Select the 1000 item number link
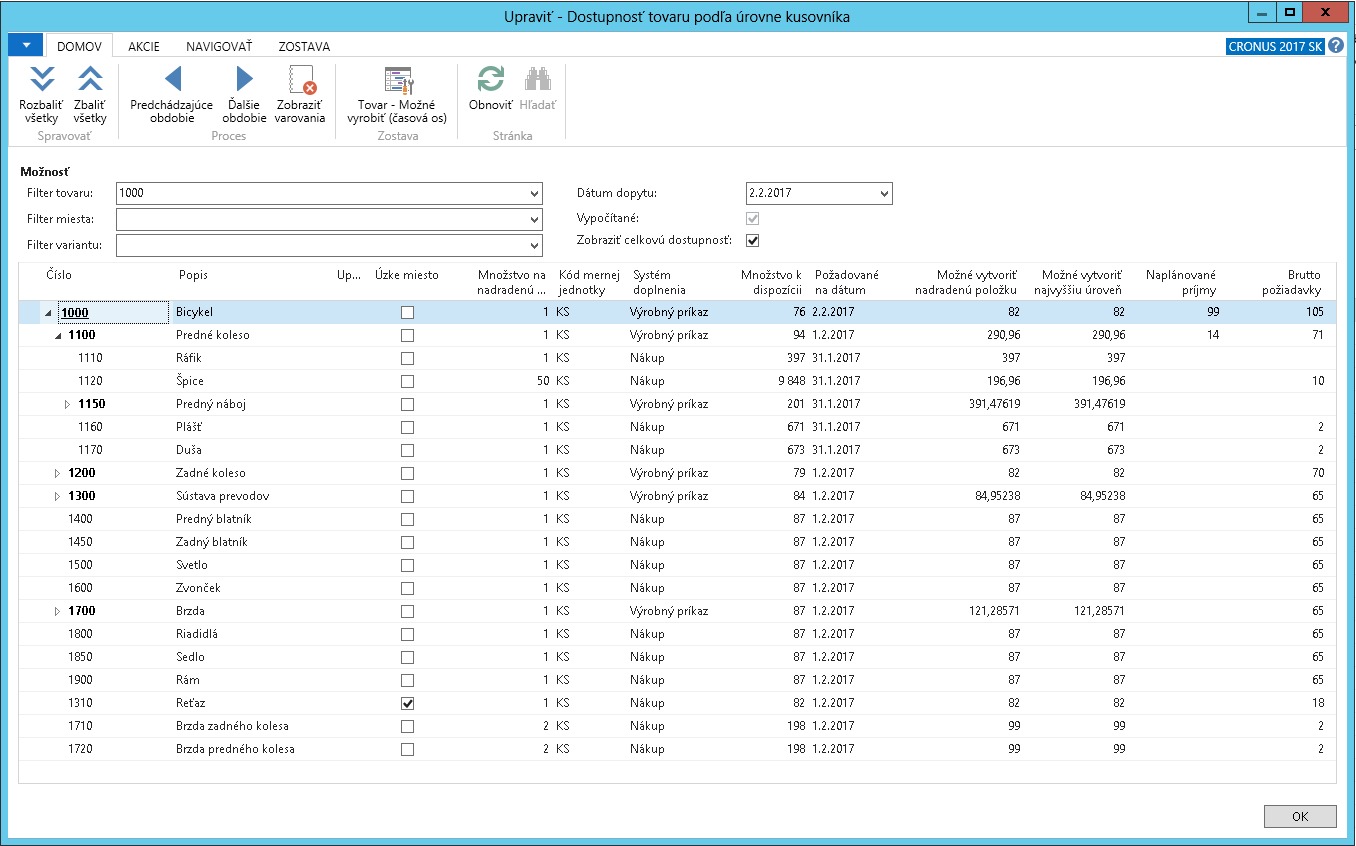 click(74, 313)
